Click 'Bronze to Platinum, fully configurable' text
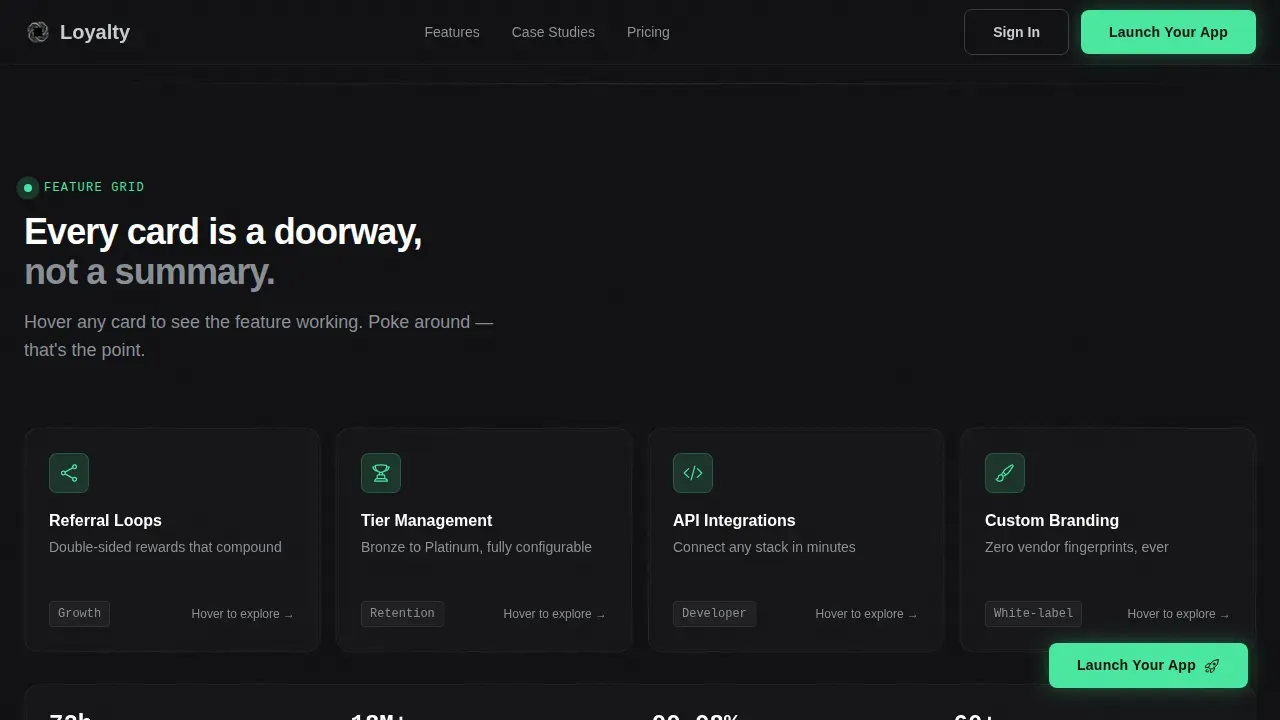 [x=476, y=547]
